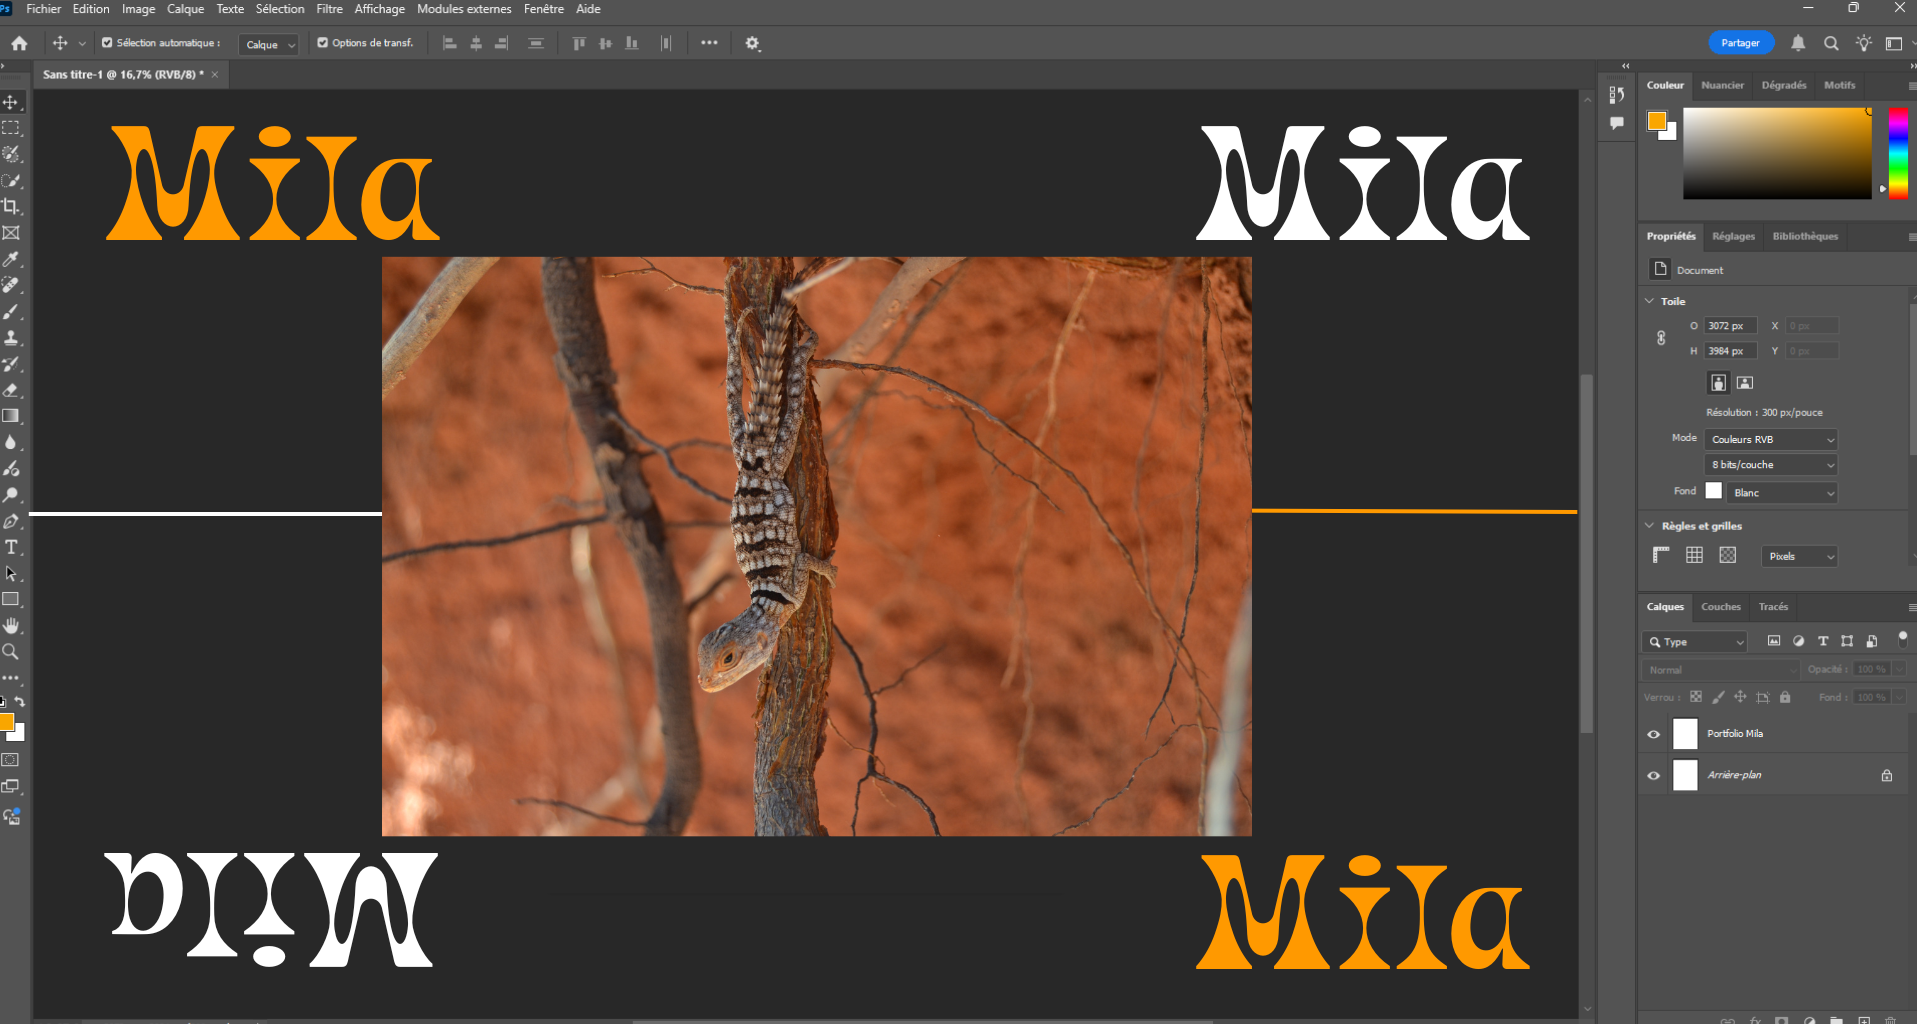The width and height of the screenshot is (1917, 1024).
Task: Switch to the Nuancier tab
Action: point(1722,85)
